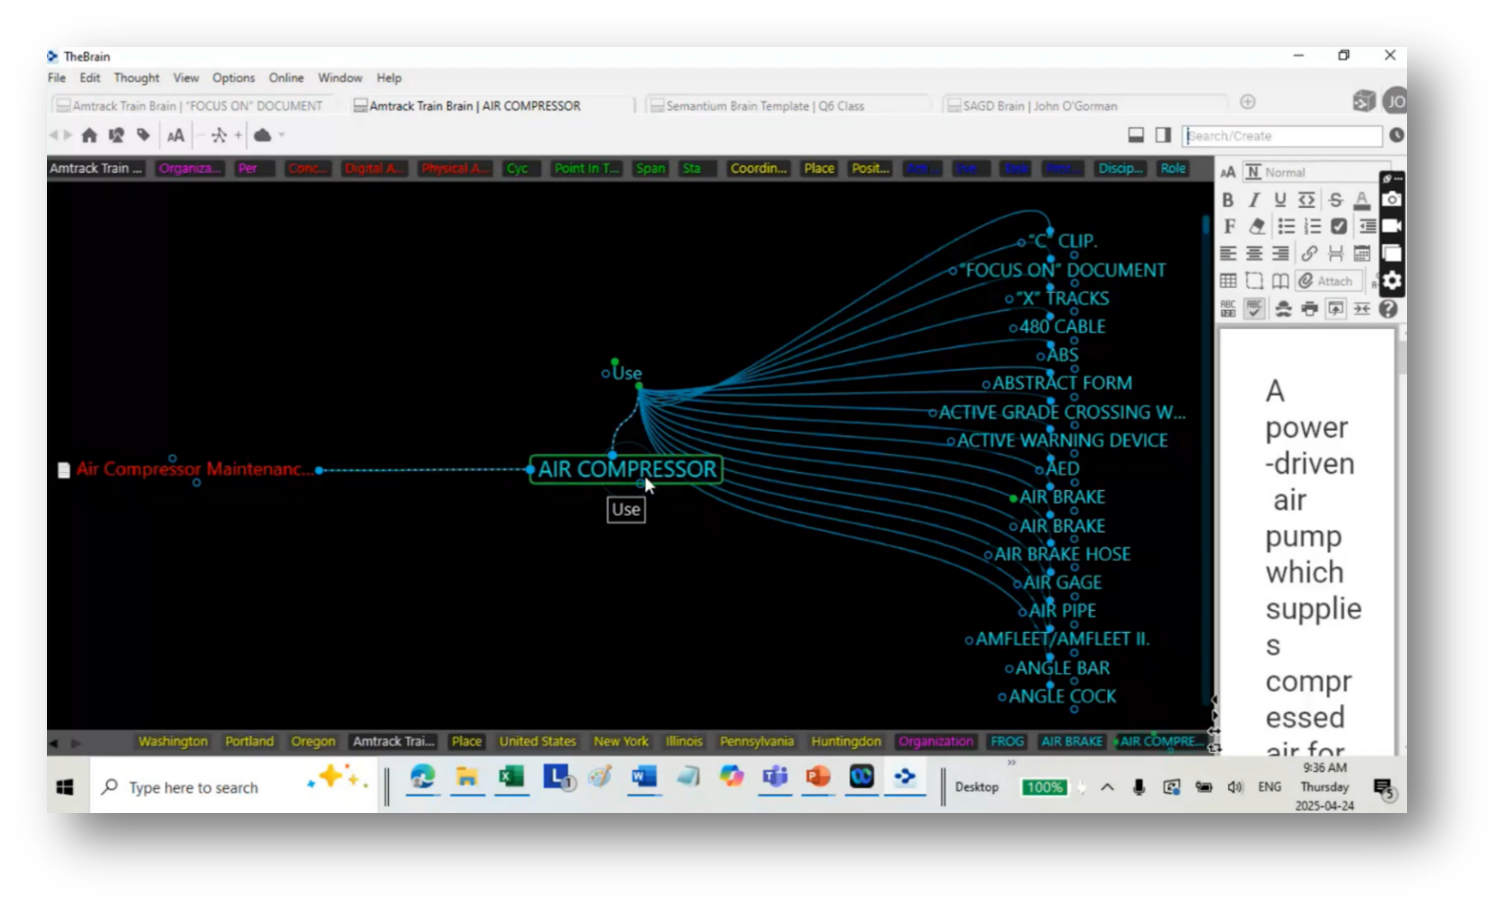Viewport: 1502px width, 908px height.
Task: Toggle word count ABC 123 icon
Action: (1228, 309)
